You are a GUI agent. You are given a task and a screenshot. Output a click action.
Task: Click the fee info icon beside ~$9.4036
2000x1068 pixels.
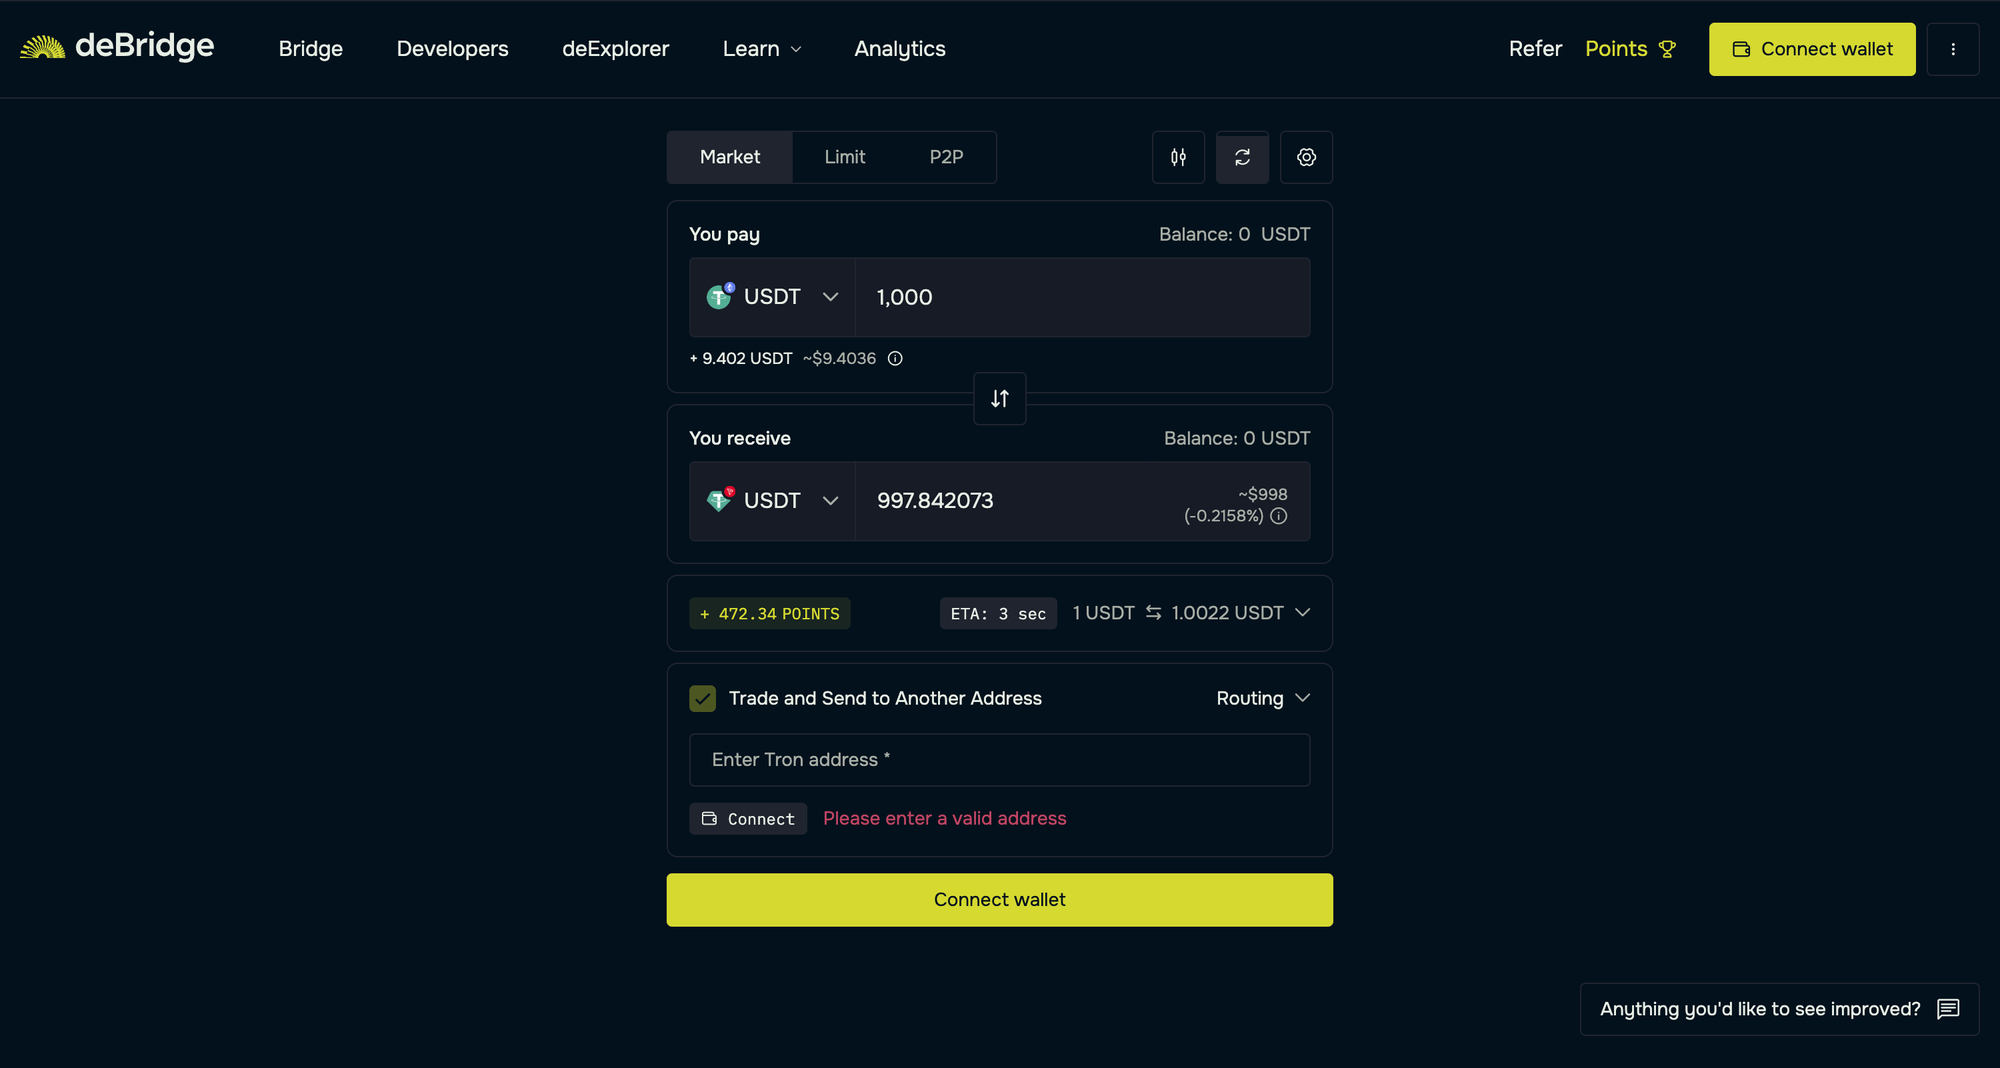(895, 359)
